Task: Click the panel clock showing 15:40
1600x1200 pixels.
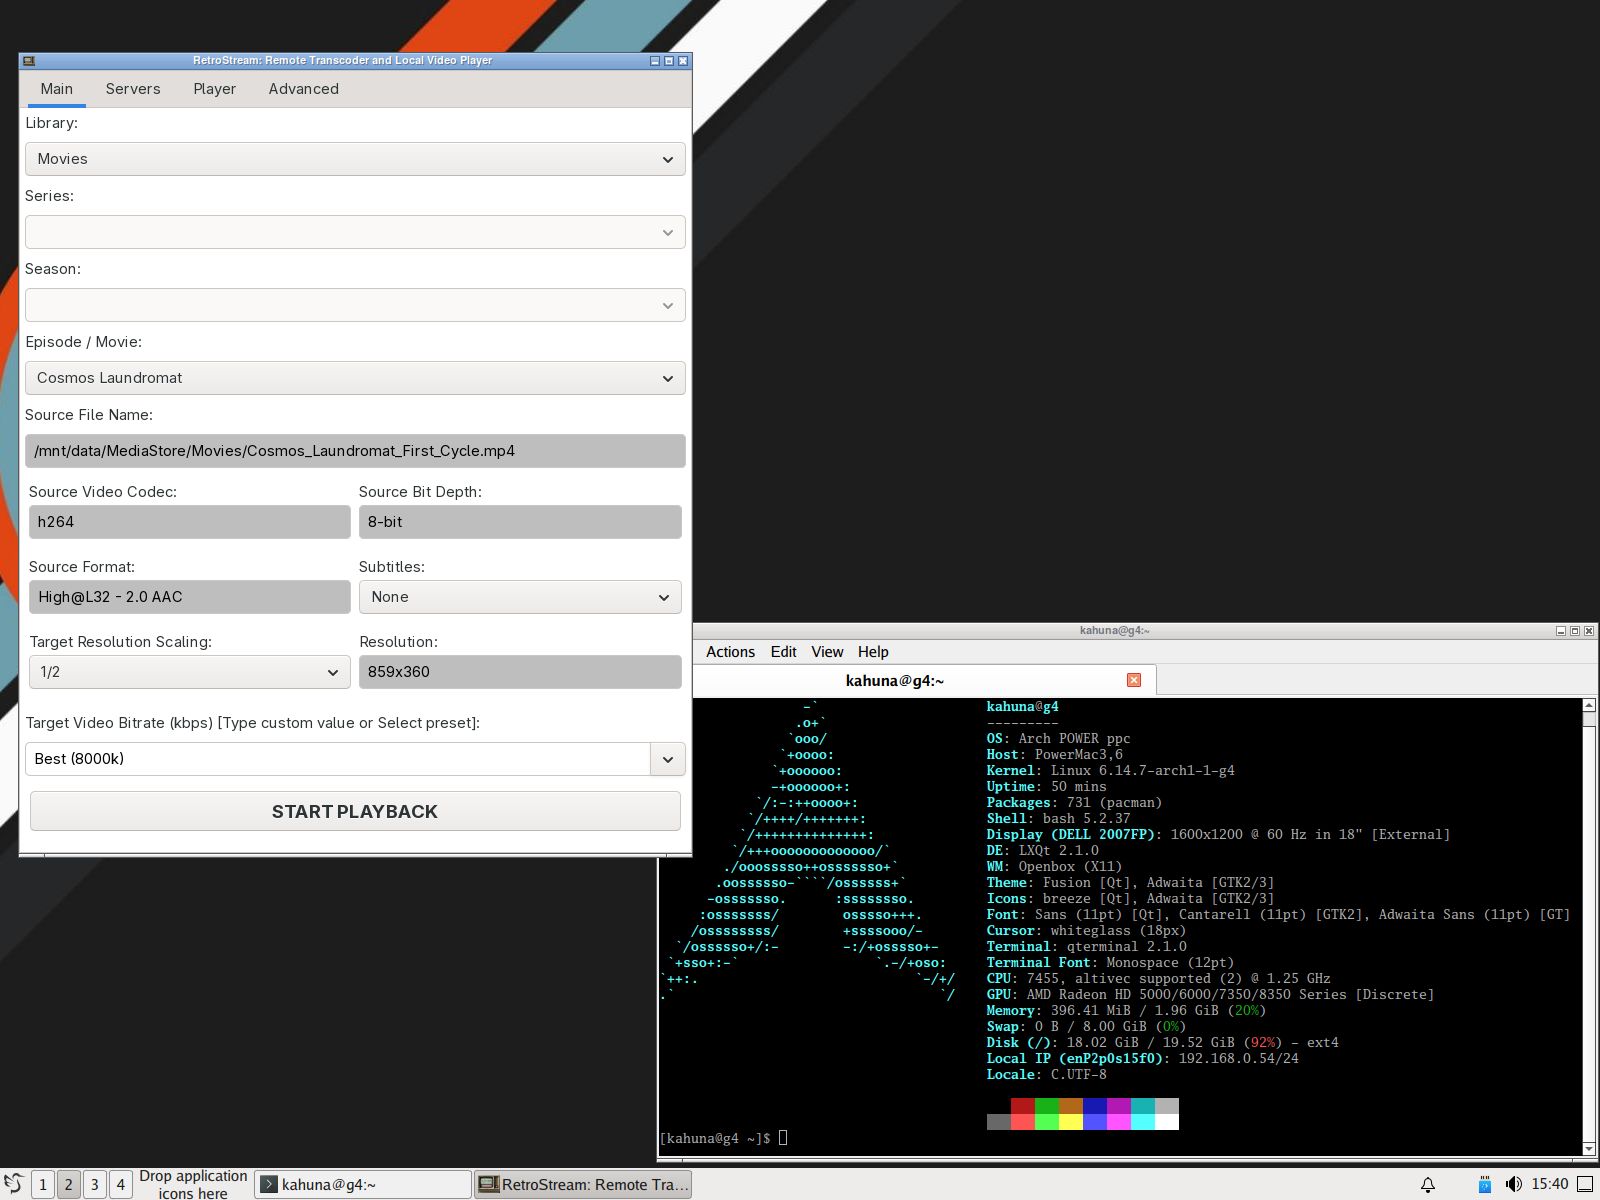Action: coord(1550,1184)
